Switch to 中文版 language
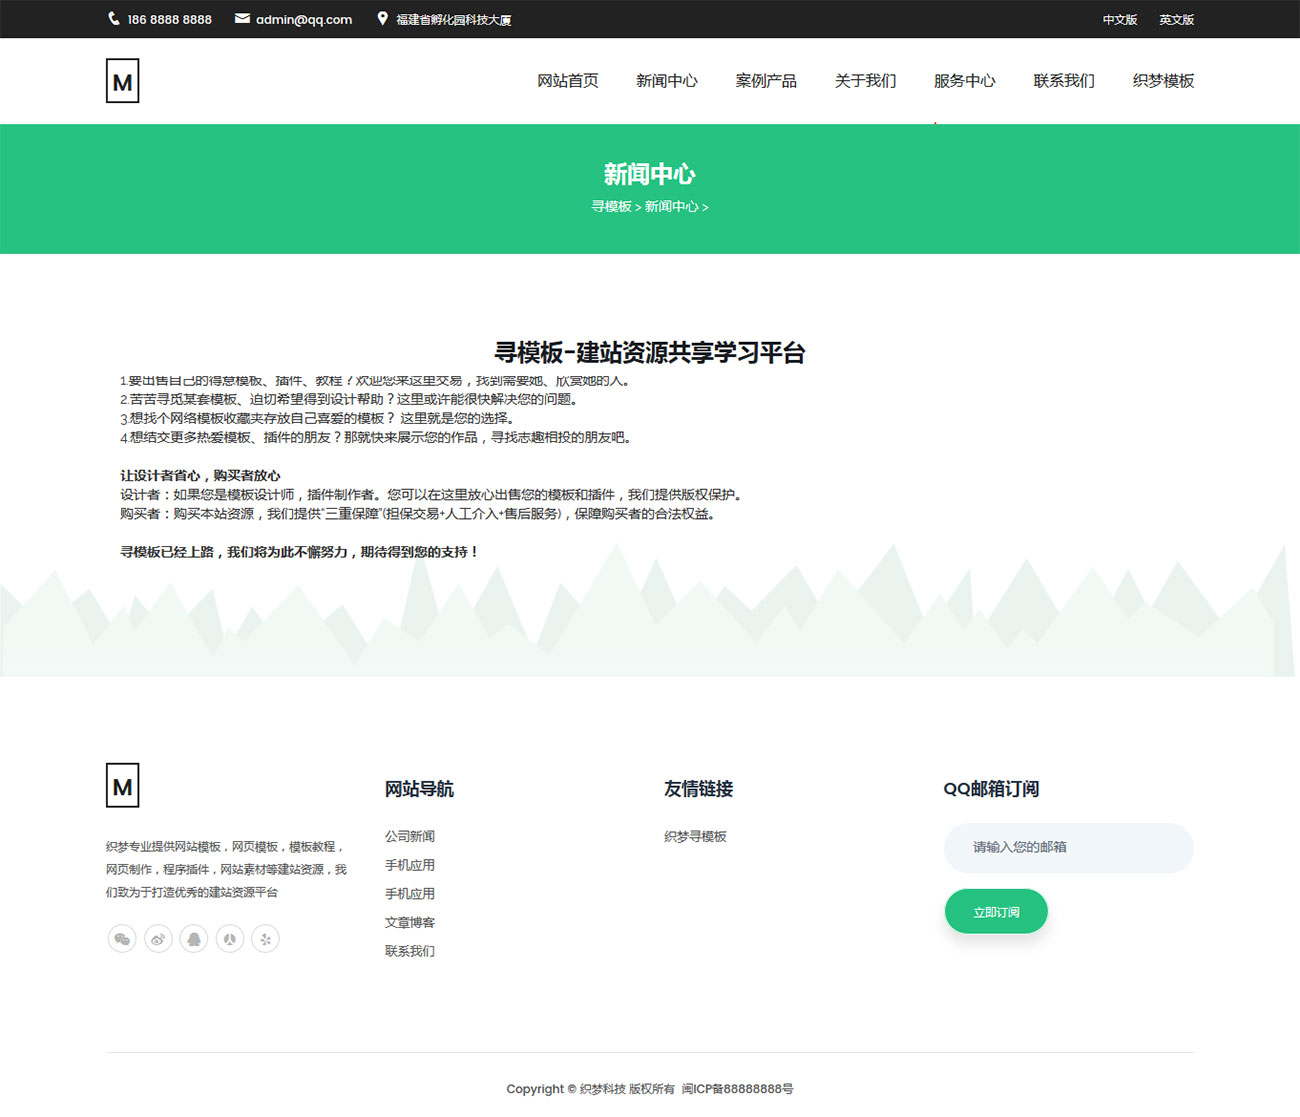The height and width of the screenshot is (1117, 1300). pos(1119,20)
